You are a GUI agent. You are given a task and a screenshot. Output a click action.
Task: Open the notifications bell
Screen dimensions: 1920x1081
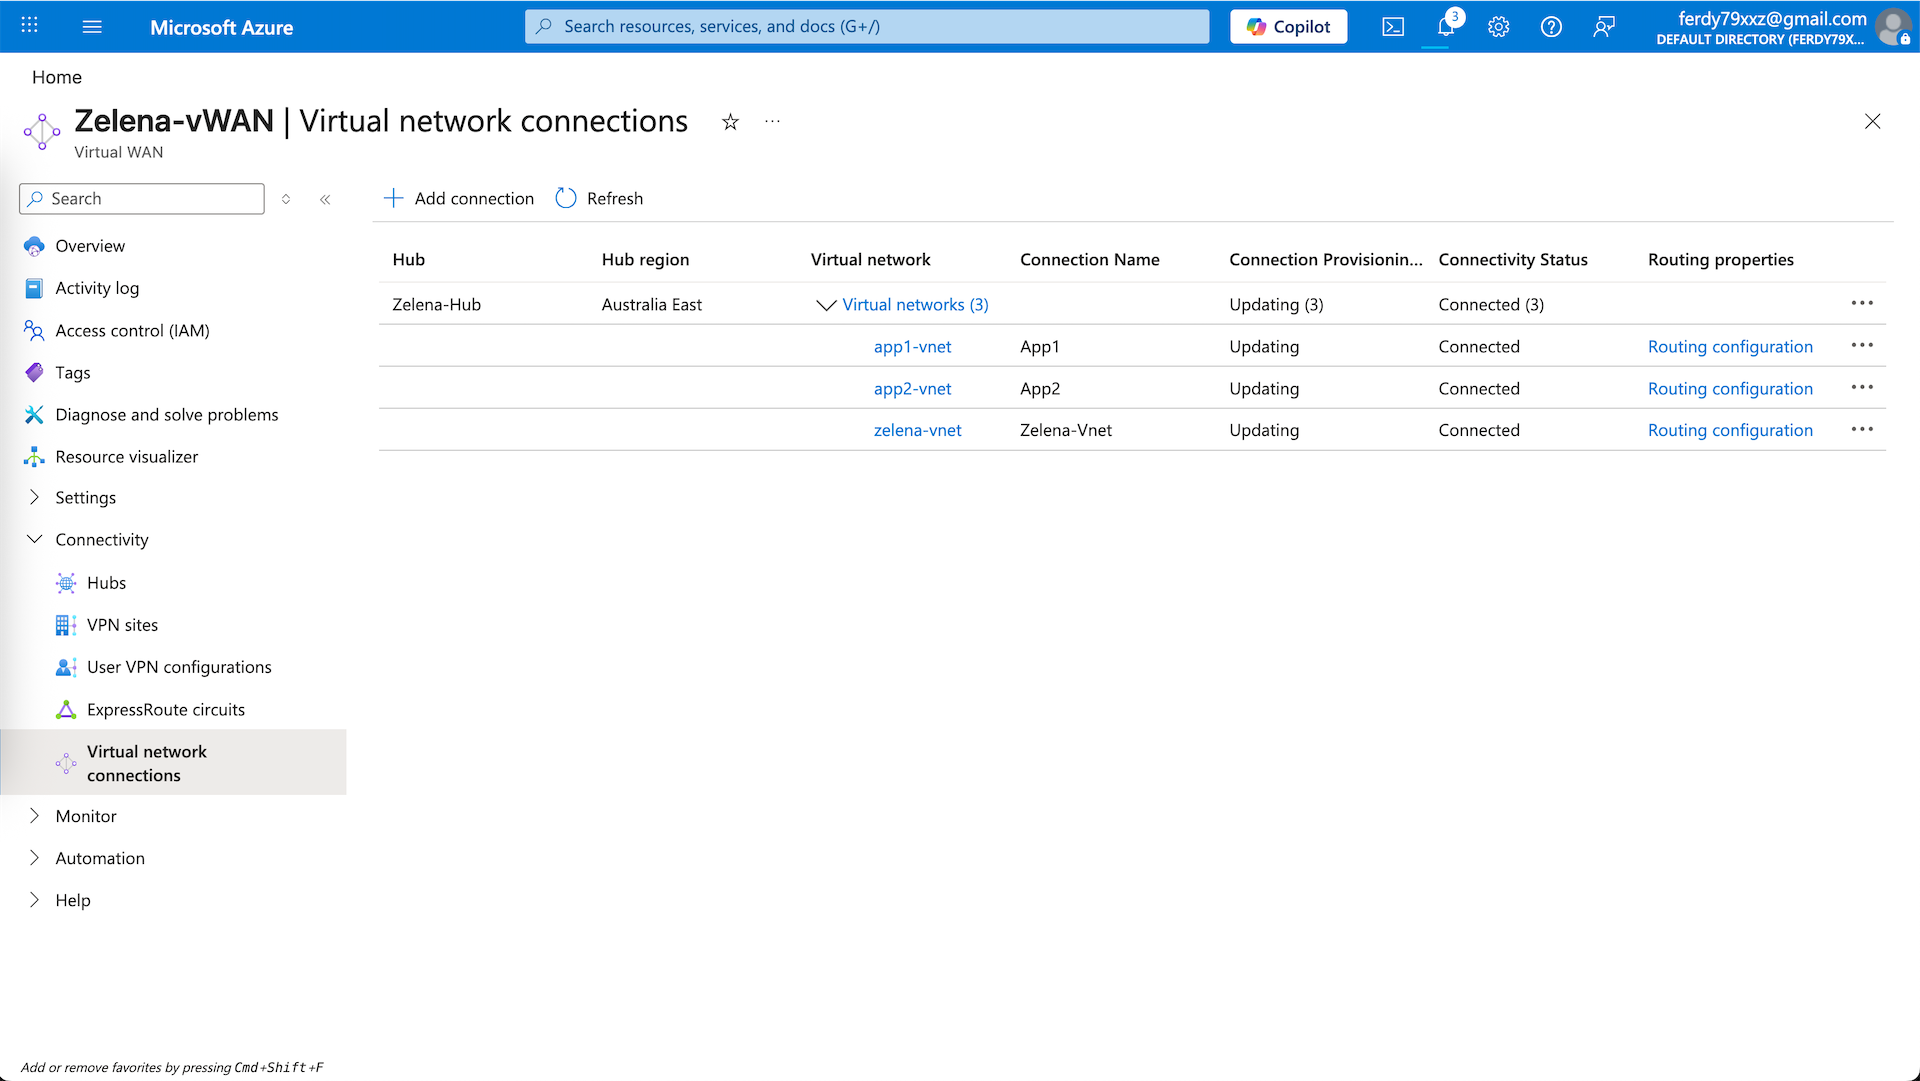click(1446, 27)
